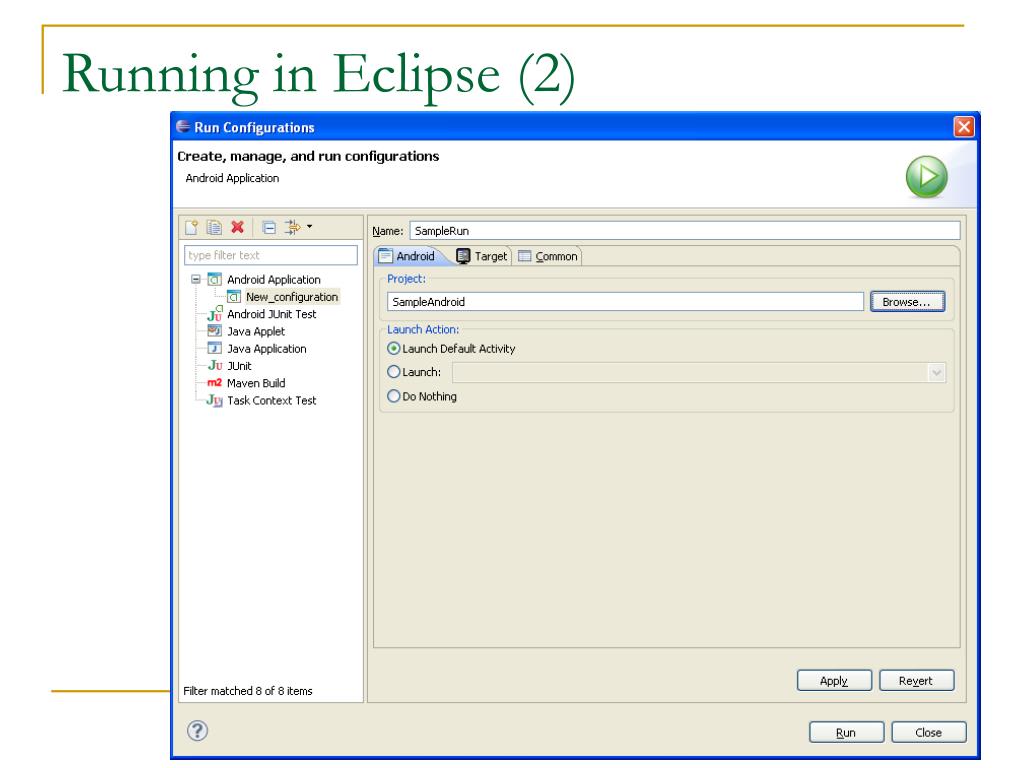Image resolution: width=1024 pixels, height=768 pixels.
Task: Select Android Application tree entry
Action: pos(274,280)
